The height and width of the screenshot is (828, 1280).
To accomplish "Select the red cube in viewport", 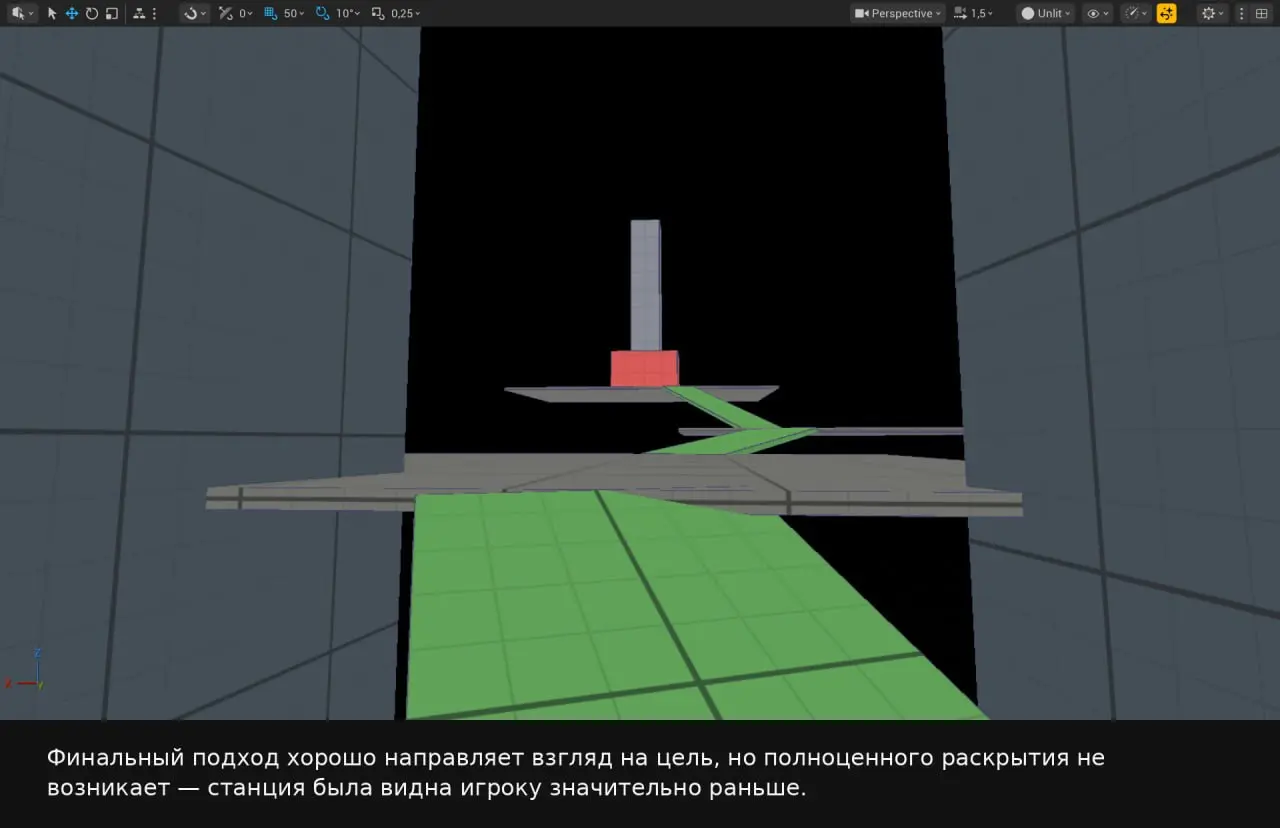I will (x=645, y=368).
